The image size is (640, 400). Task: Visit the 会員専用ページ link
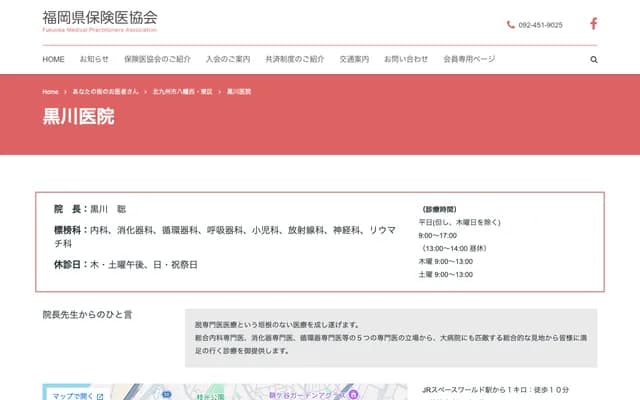point(469,60)
